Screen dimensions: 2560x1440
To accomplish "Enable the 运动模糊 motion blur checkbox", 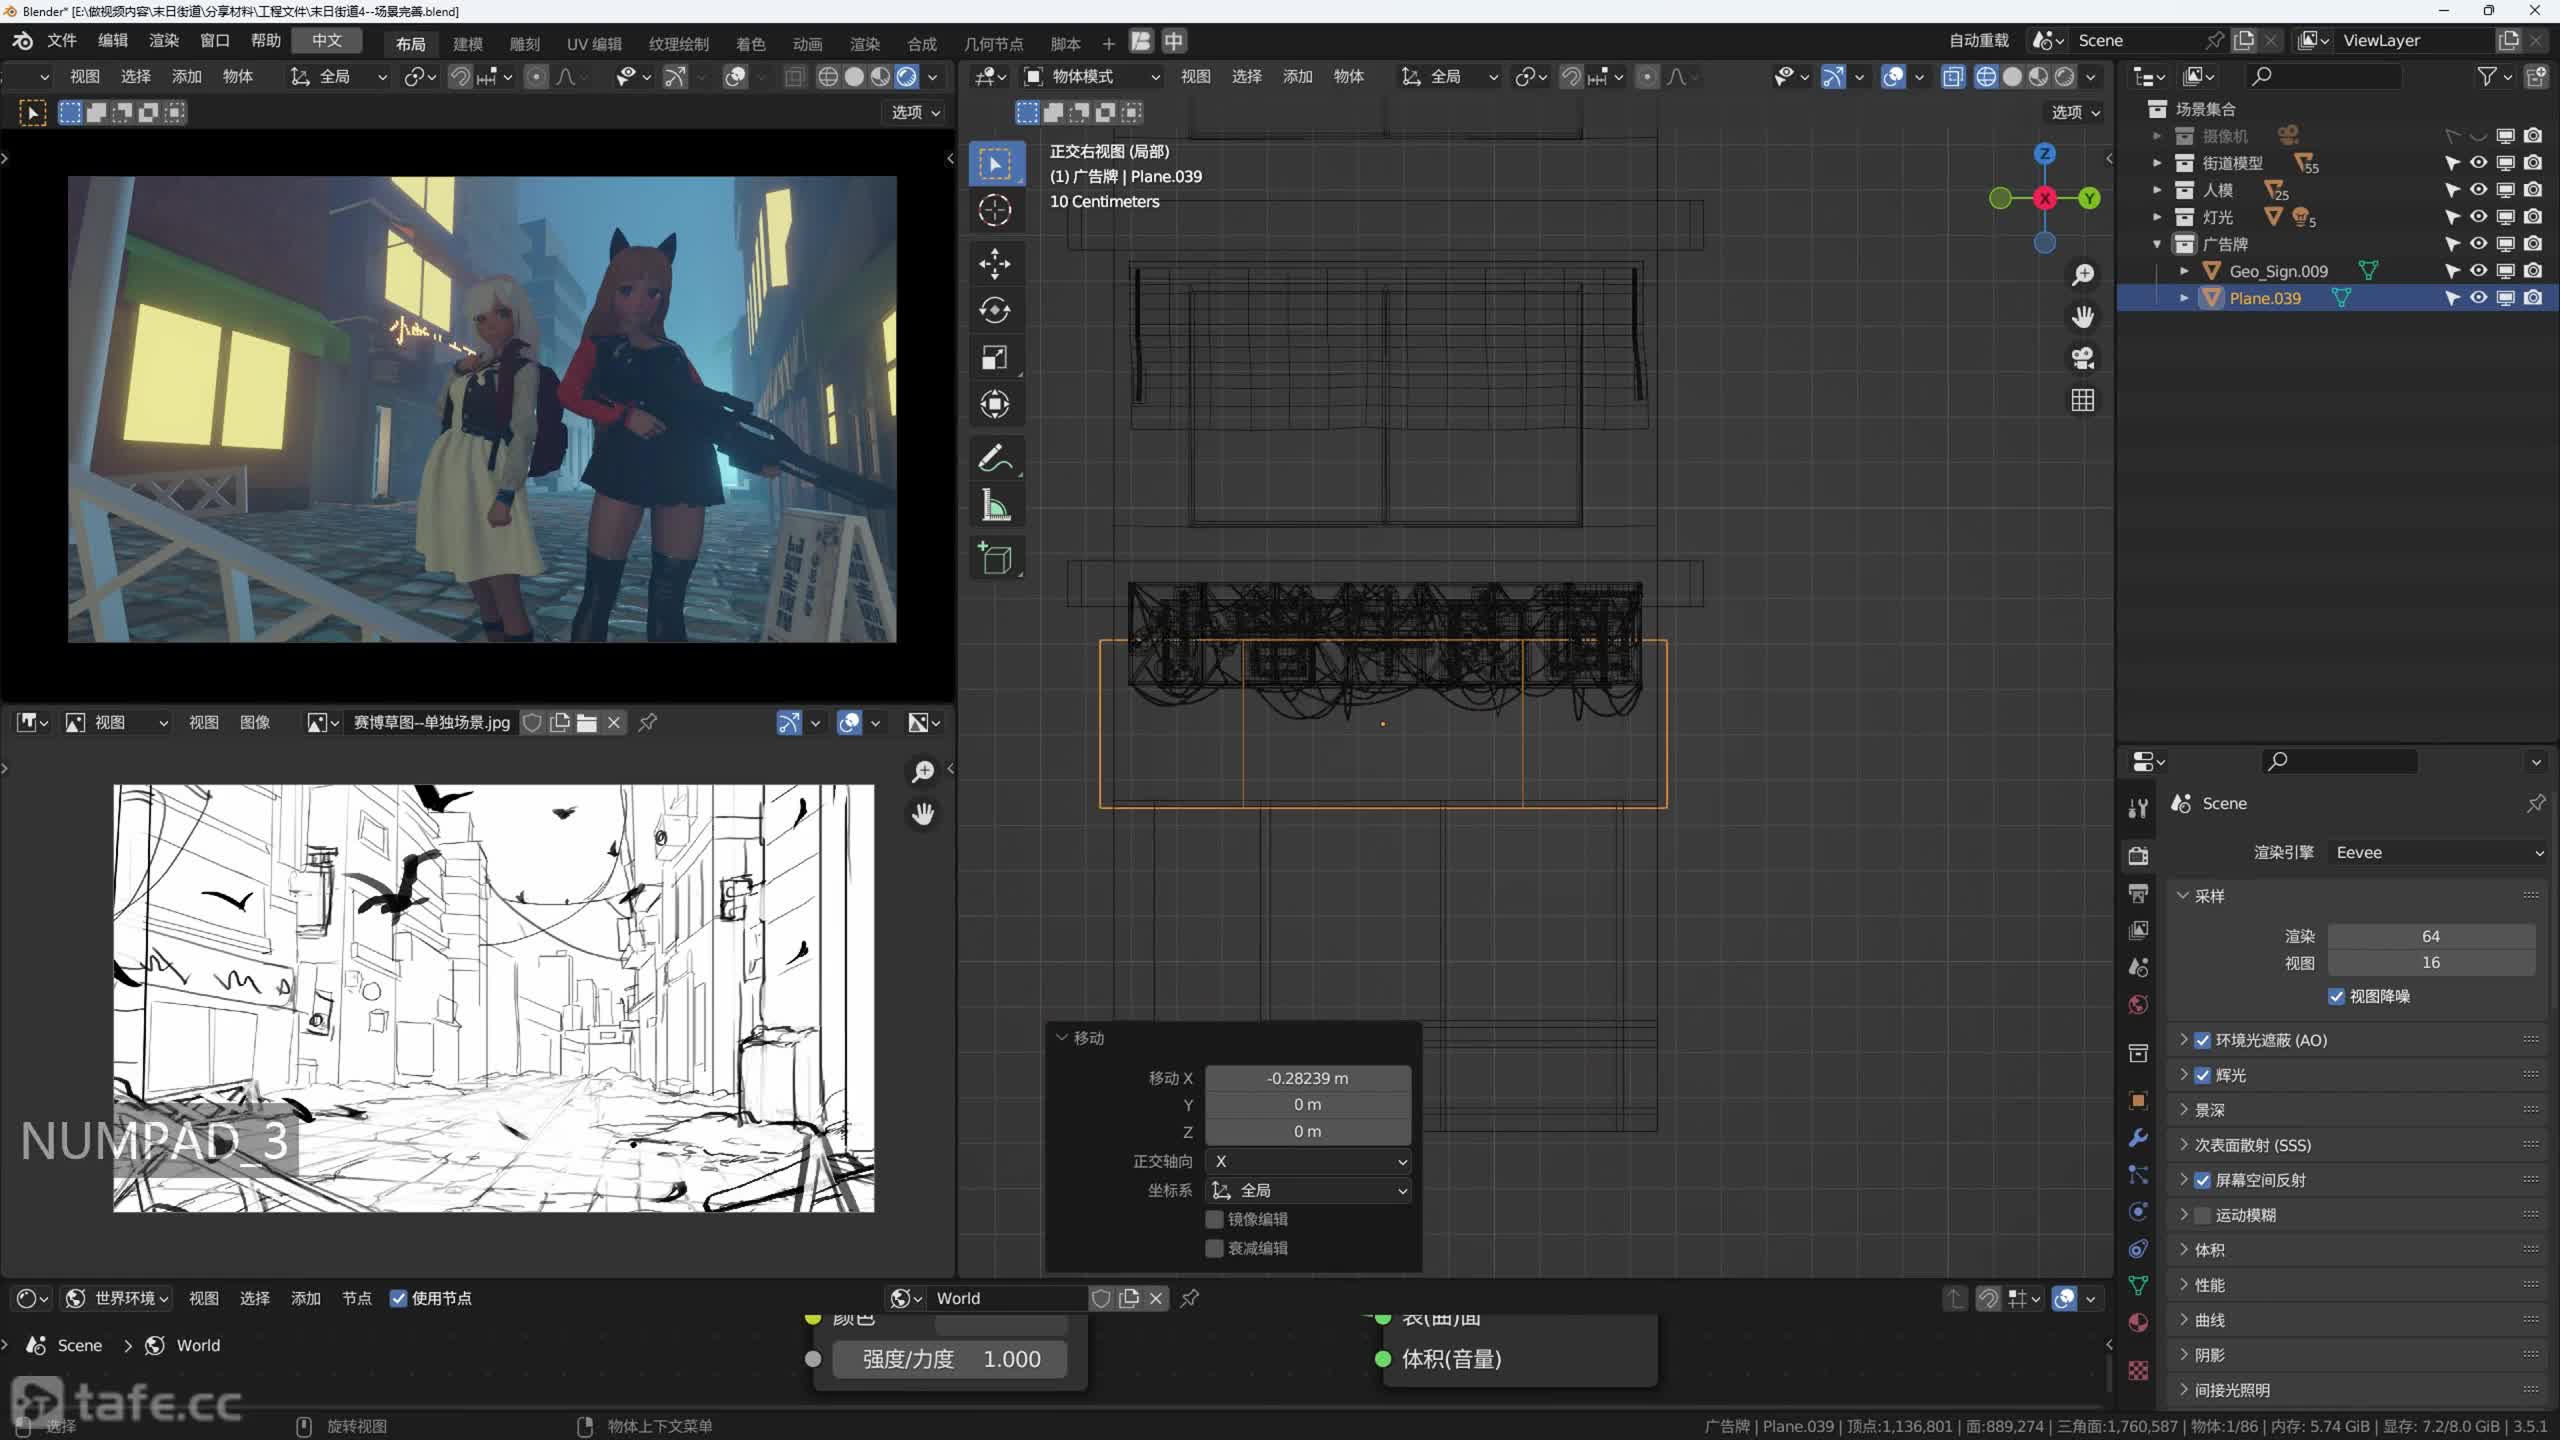I will click(x=2203, y=1215).
